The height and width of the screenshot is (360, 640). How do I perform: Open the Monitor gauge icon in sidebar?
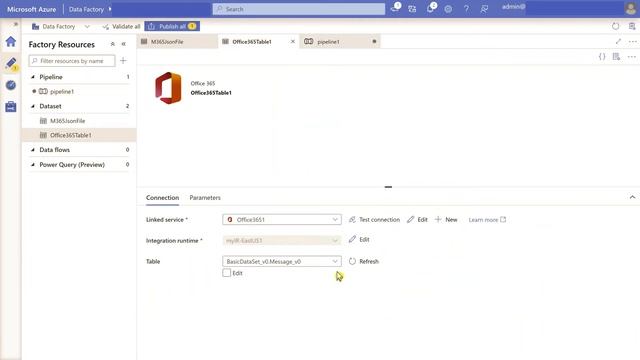pyautogui.click(x=11, y=85)
